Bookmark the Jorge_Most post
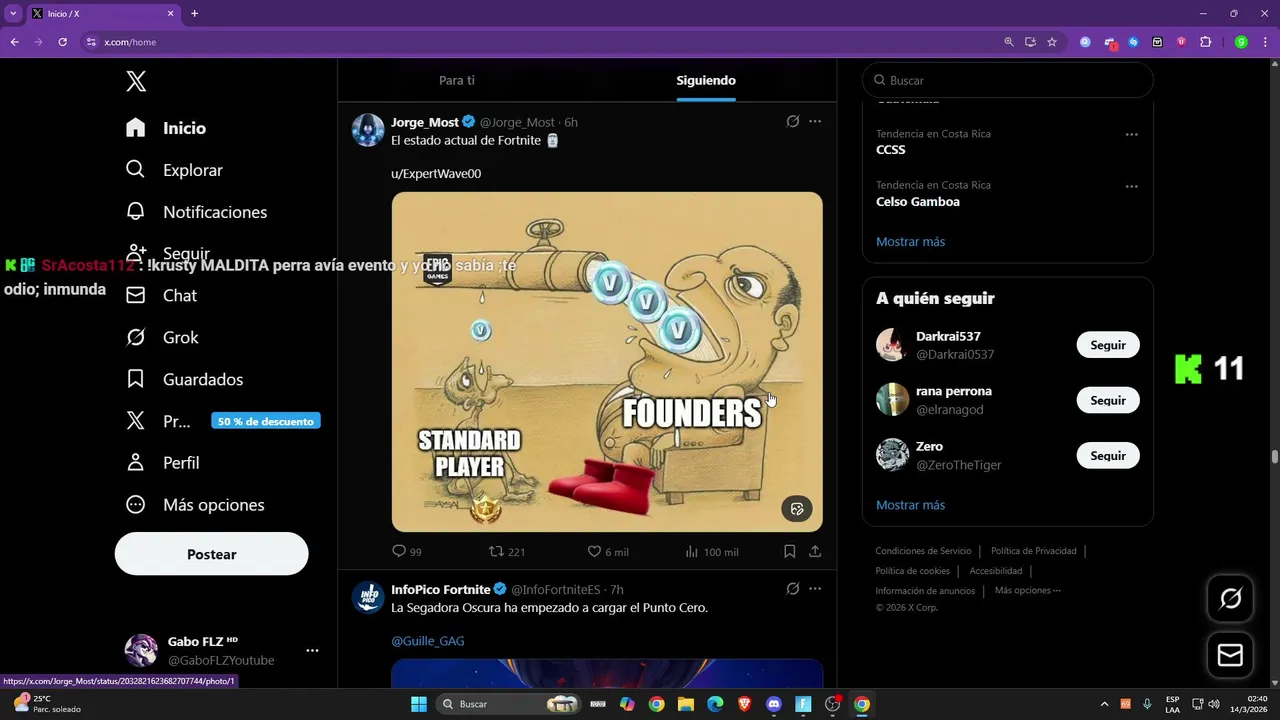 pyautogui.click(x=789, y=551)
